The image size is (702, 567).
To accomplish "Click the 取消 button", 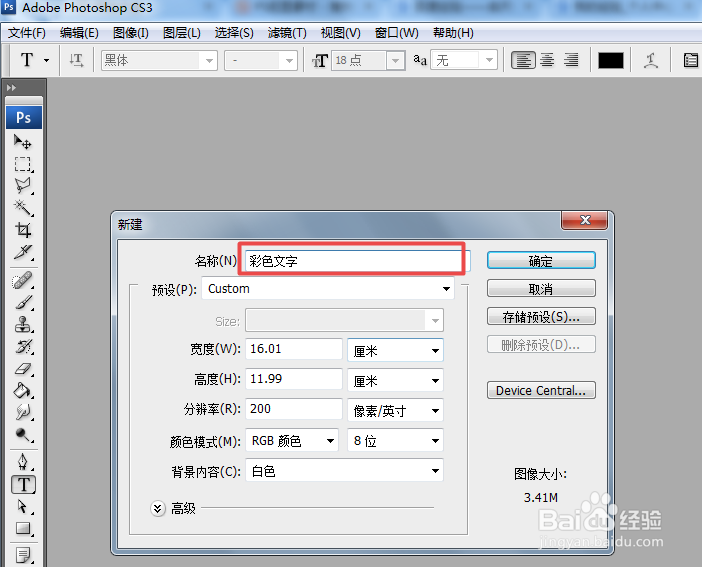I will click(x=541, y=288).
